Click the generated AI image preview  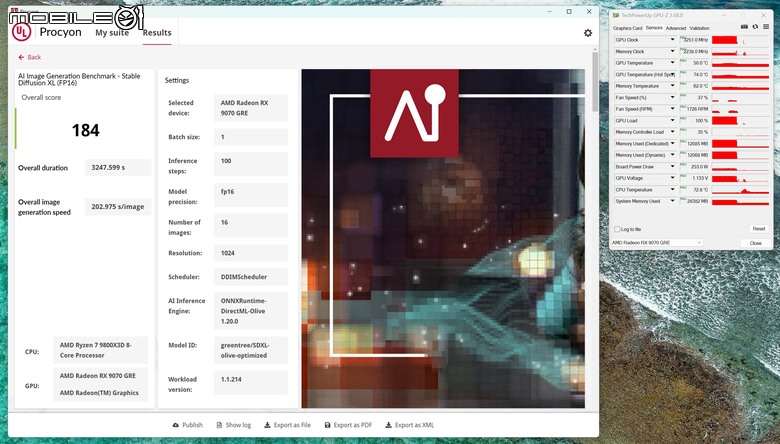[x=443, y=239]
